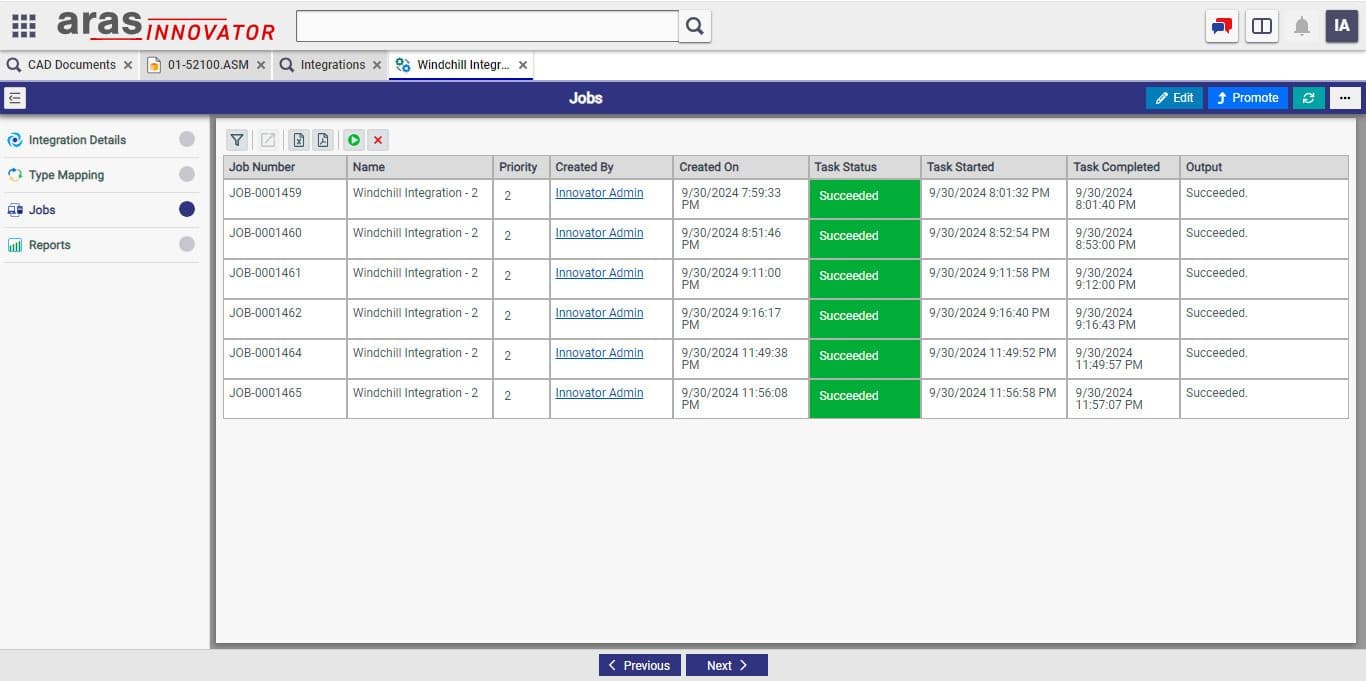Click the filter funnel toolbar icon

237,140
